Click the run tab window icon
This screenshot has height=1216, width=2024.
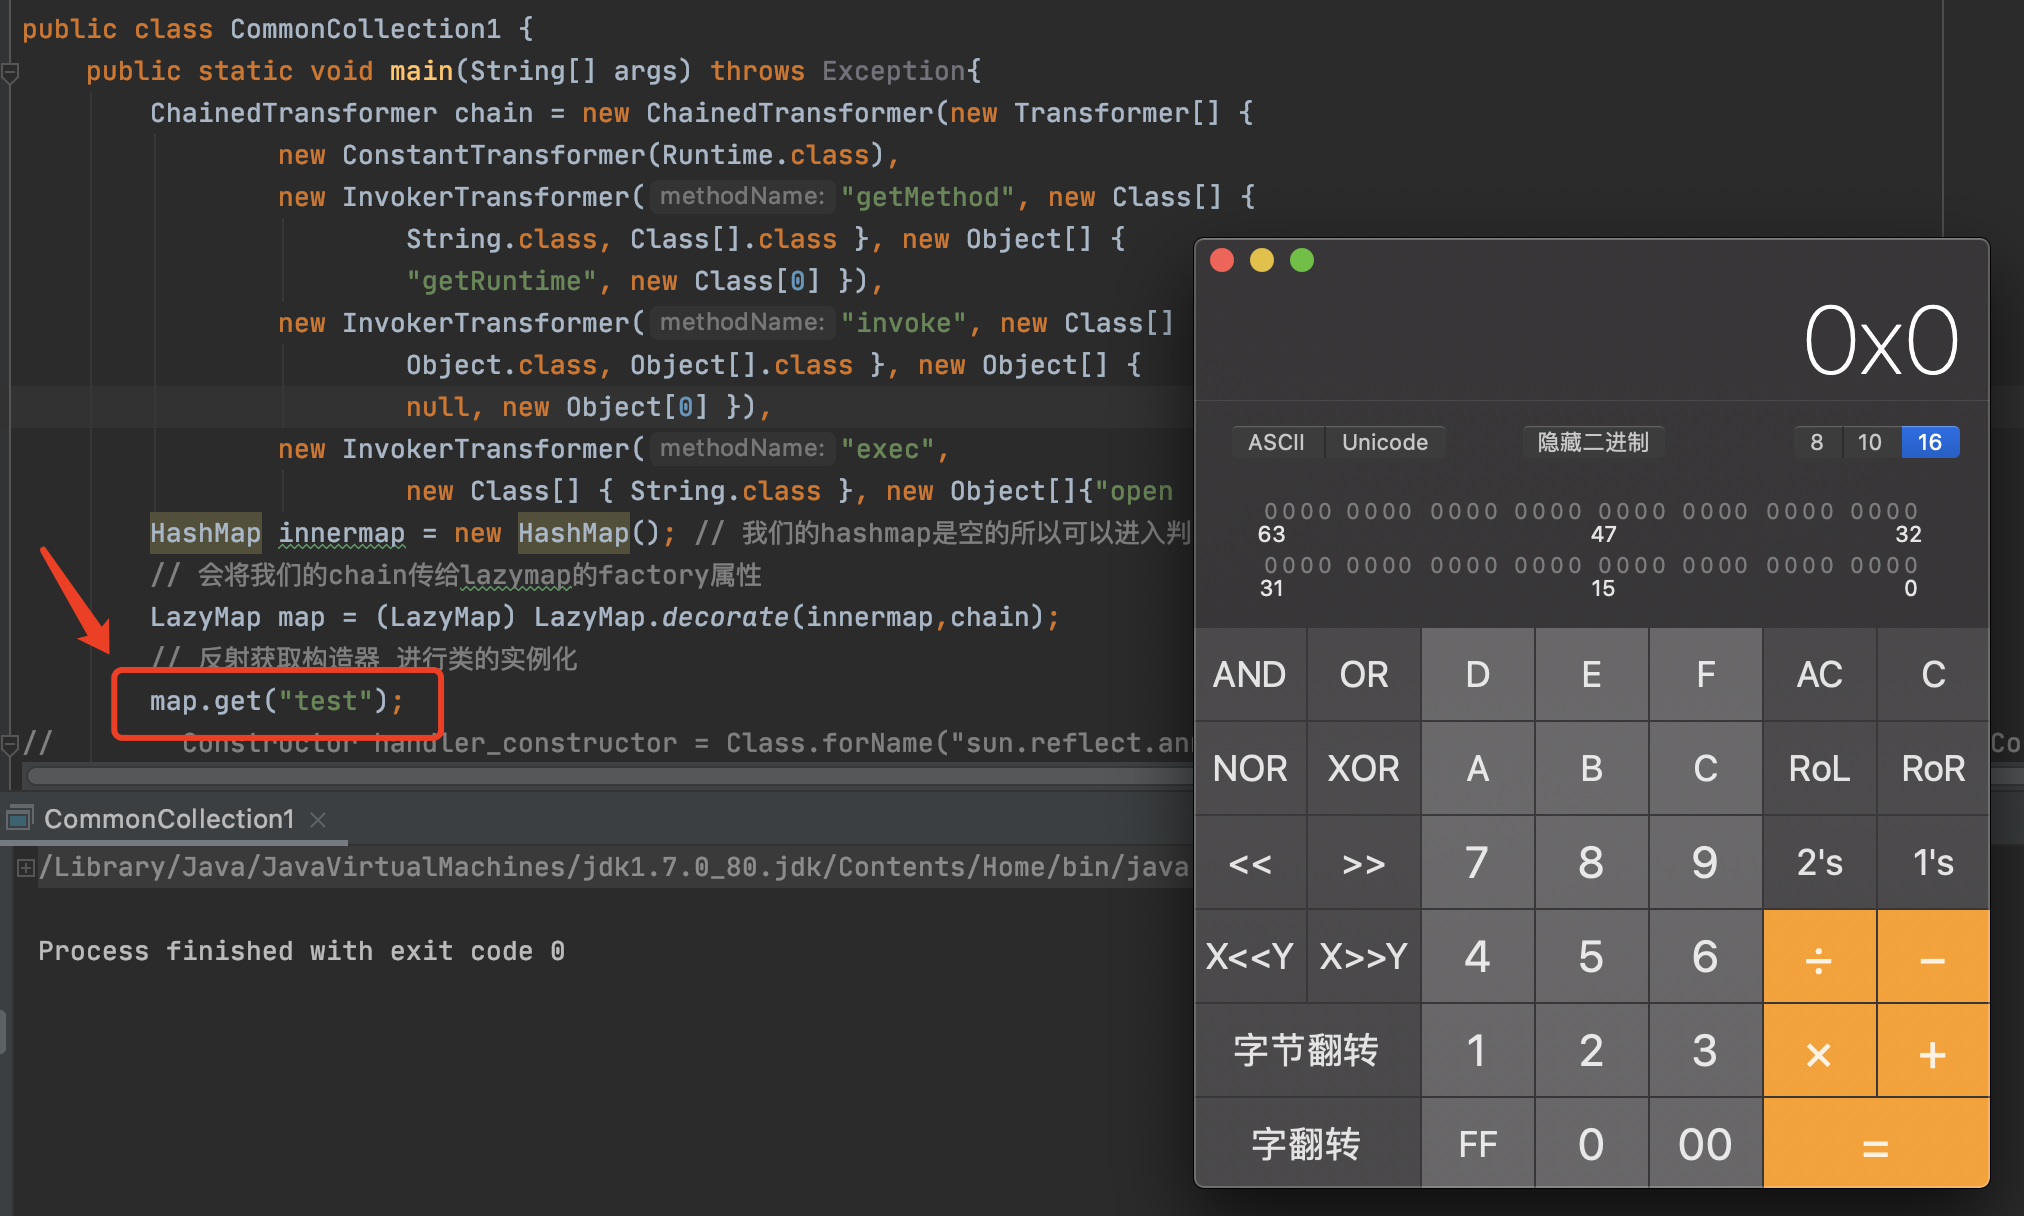[20, 818]
